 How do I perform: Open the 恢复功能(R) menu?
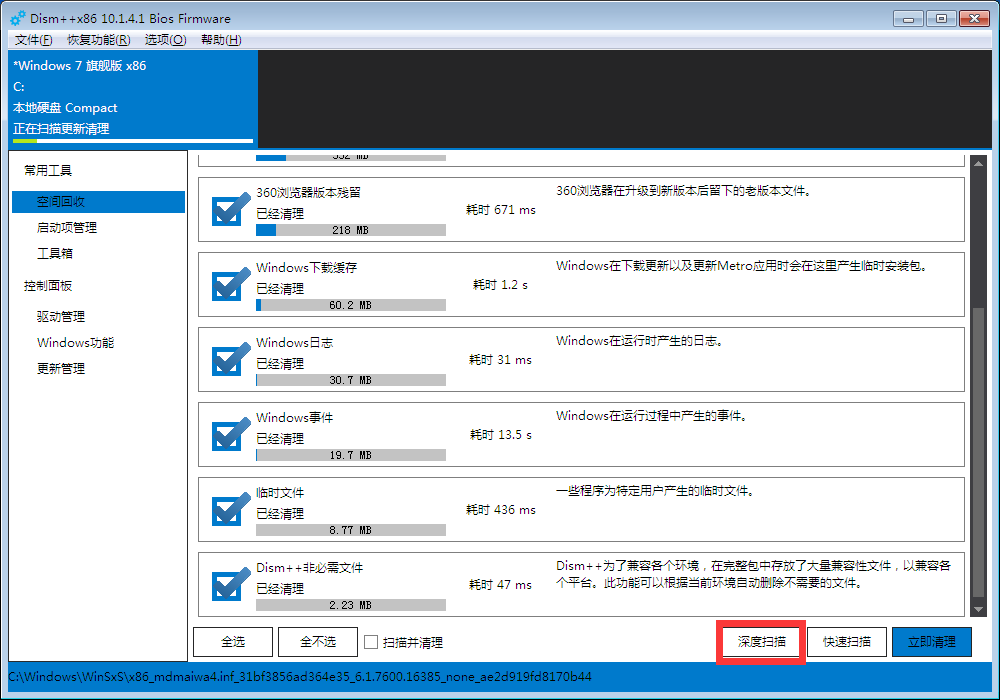pos(99,40)
